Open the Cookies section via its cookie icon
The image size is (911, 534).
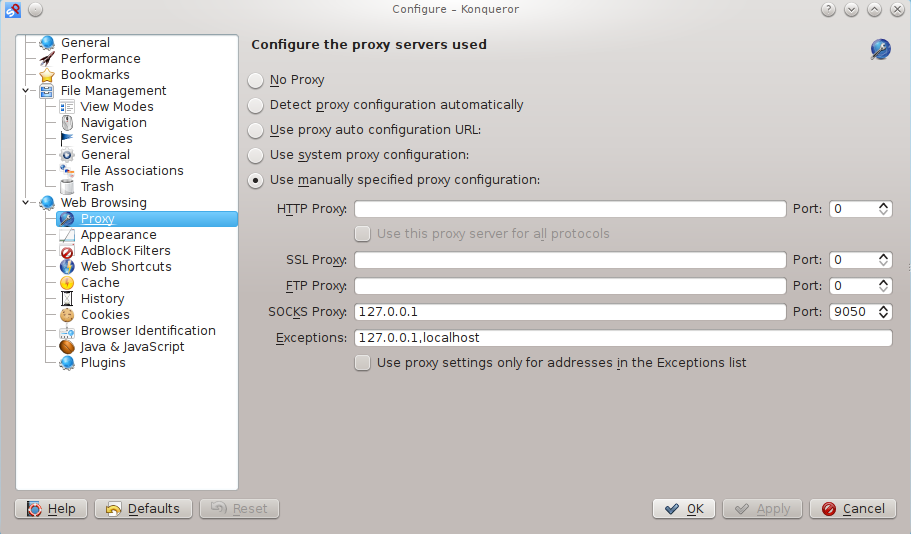[x=67, y=315]
